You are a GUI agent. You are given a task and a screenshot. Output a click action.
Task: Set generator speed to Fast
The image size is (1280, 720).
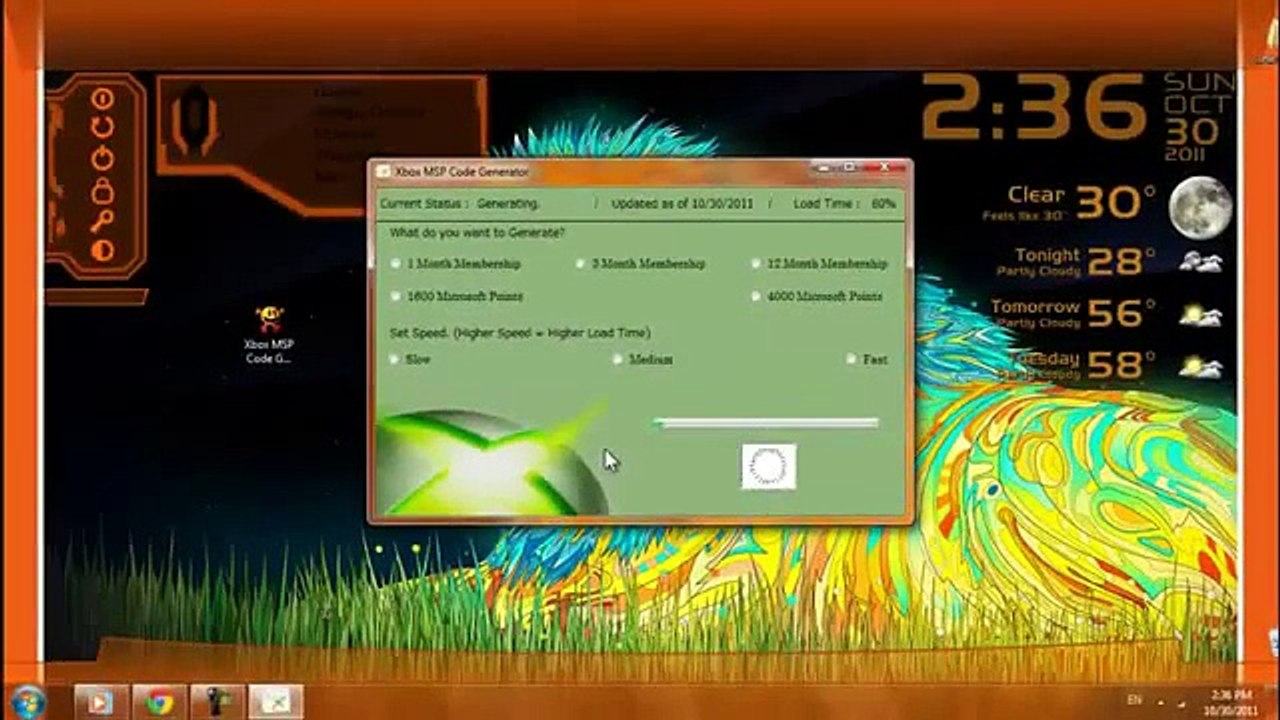click(x=866, y=359)
